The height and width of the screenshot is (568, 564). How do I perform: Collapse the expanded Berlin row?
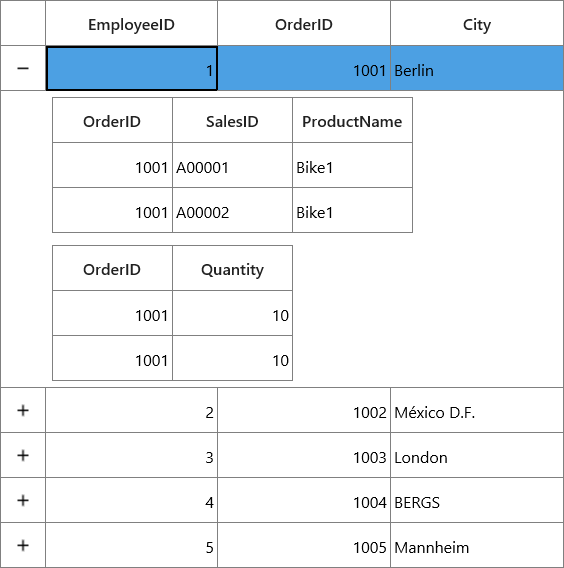coord(23,68)
